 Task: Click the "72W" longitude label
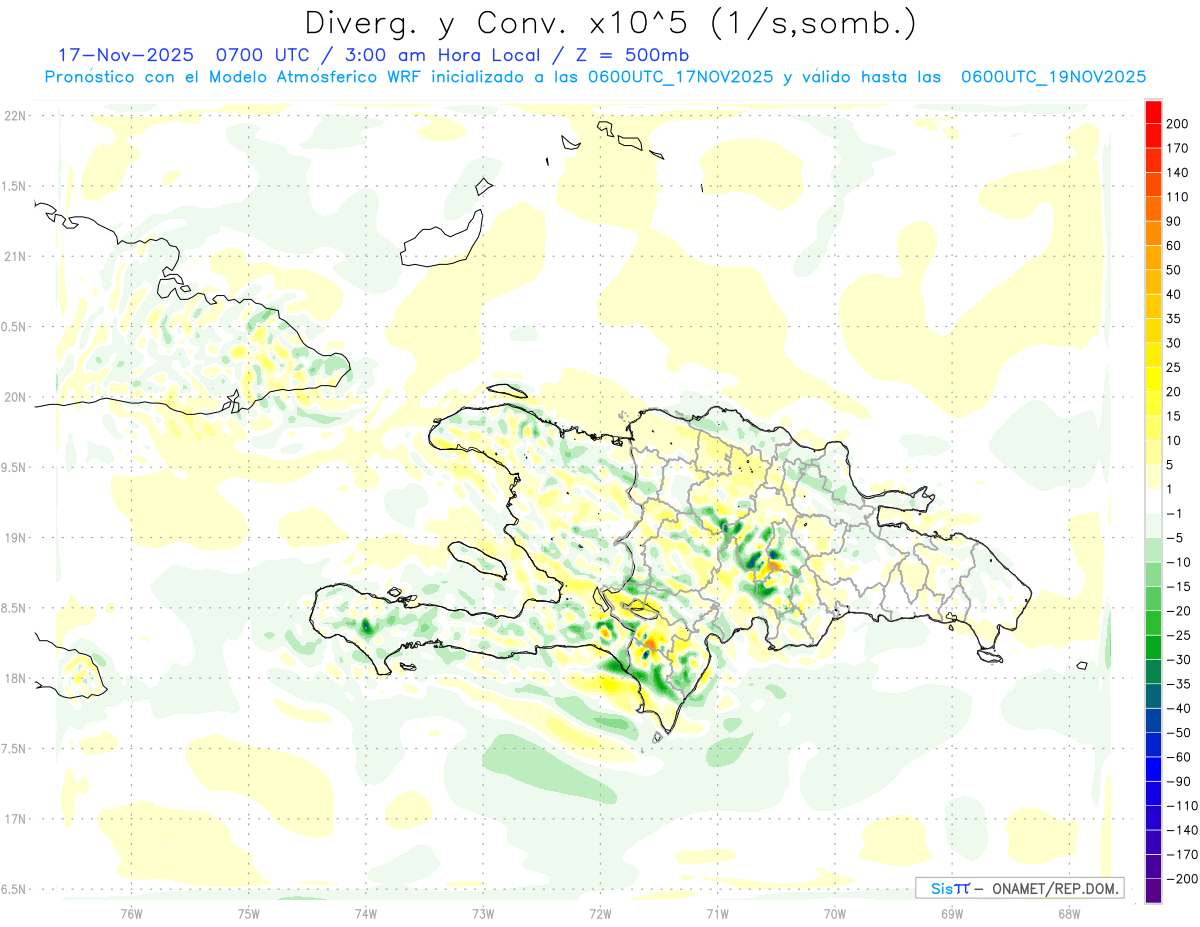pyautogui.click(x=600, y=914)
